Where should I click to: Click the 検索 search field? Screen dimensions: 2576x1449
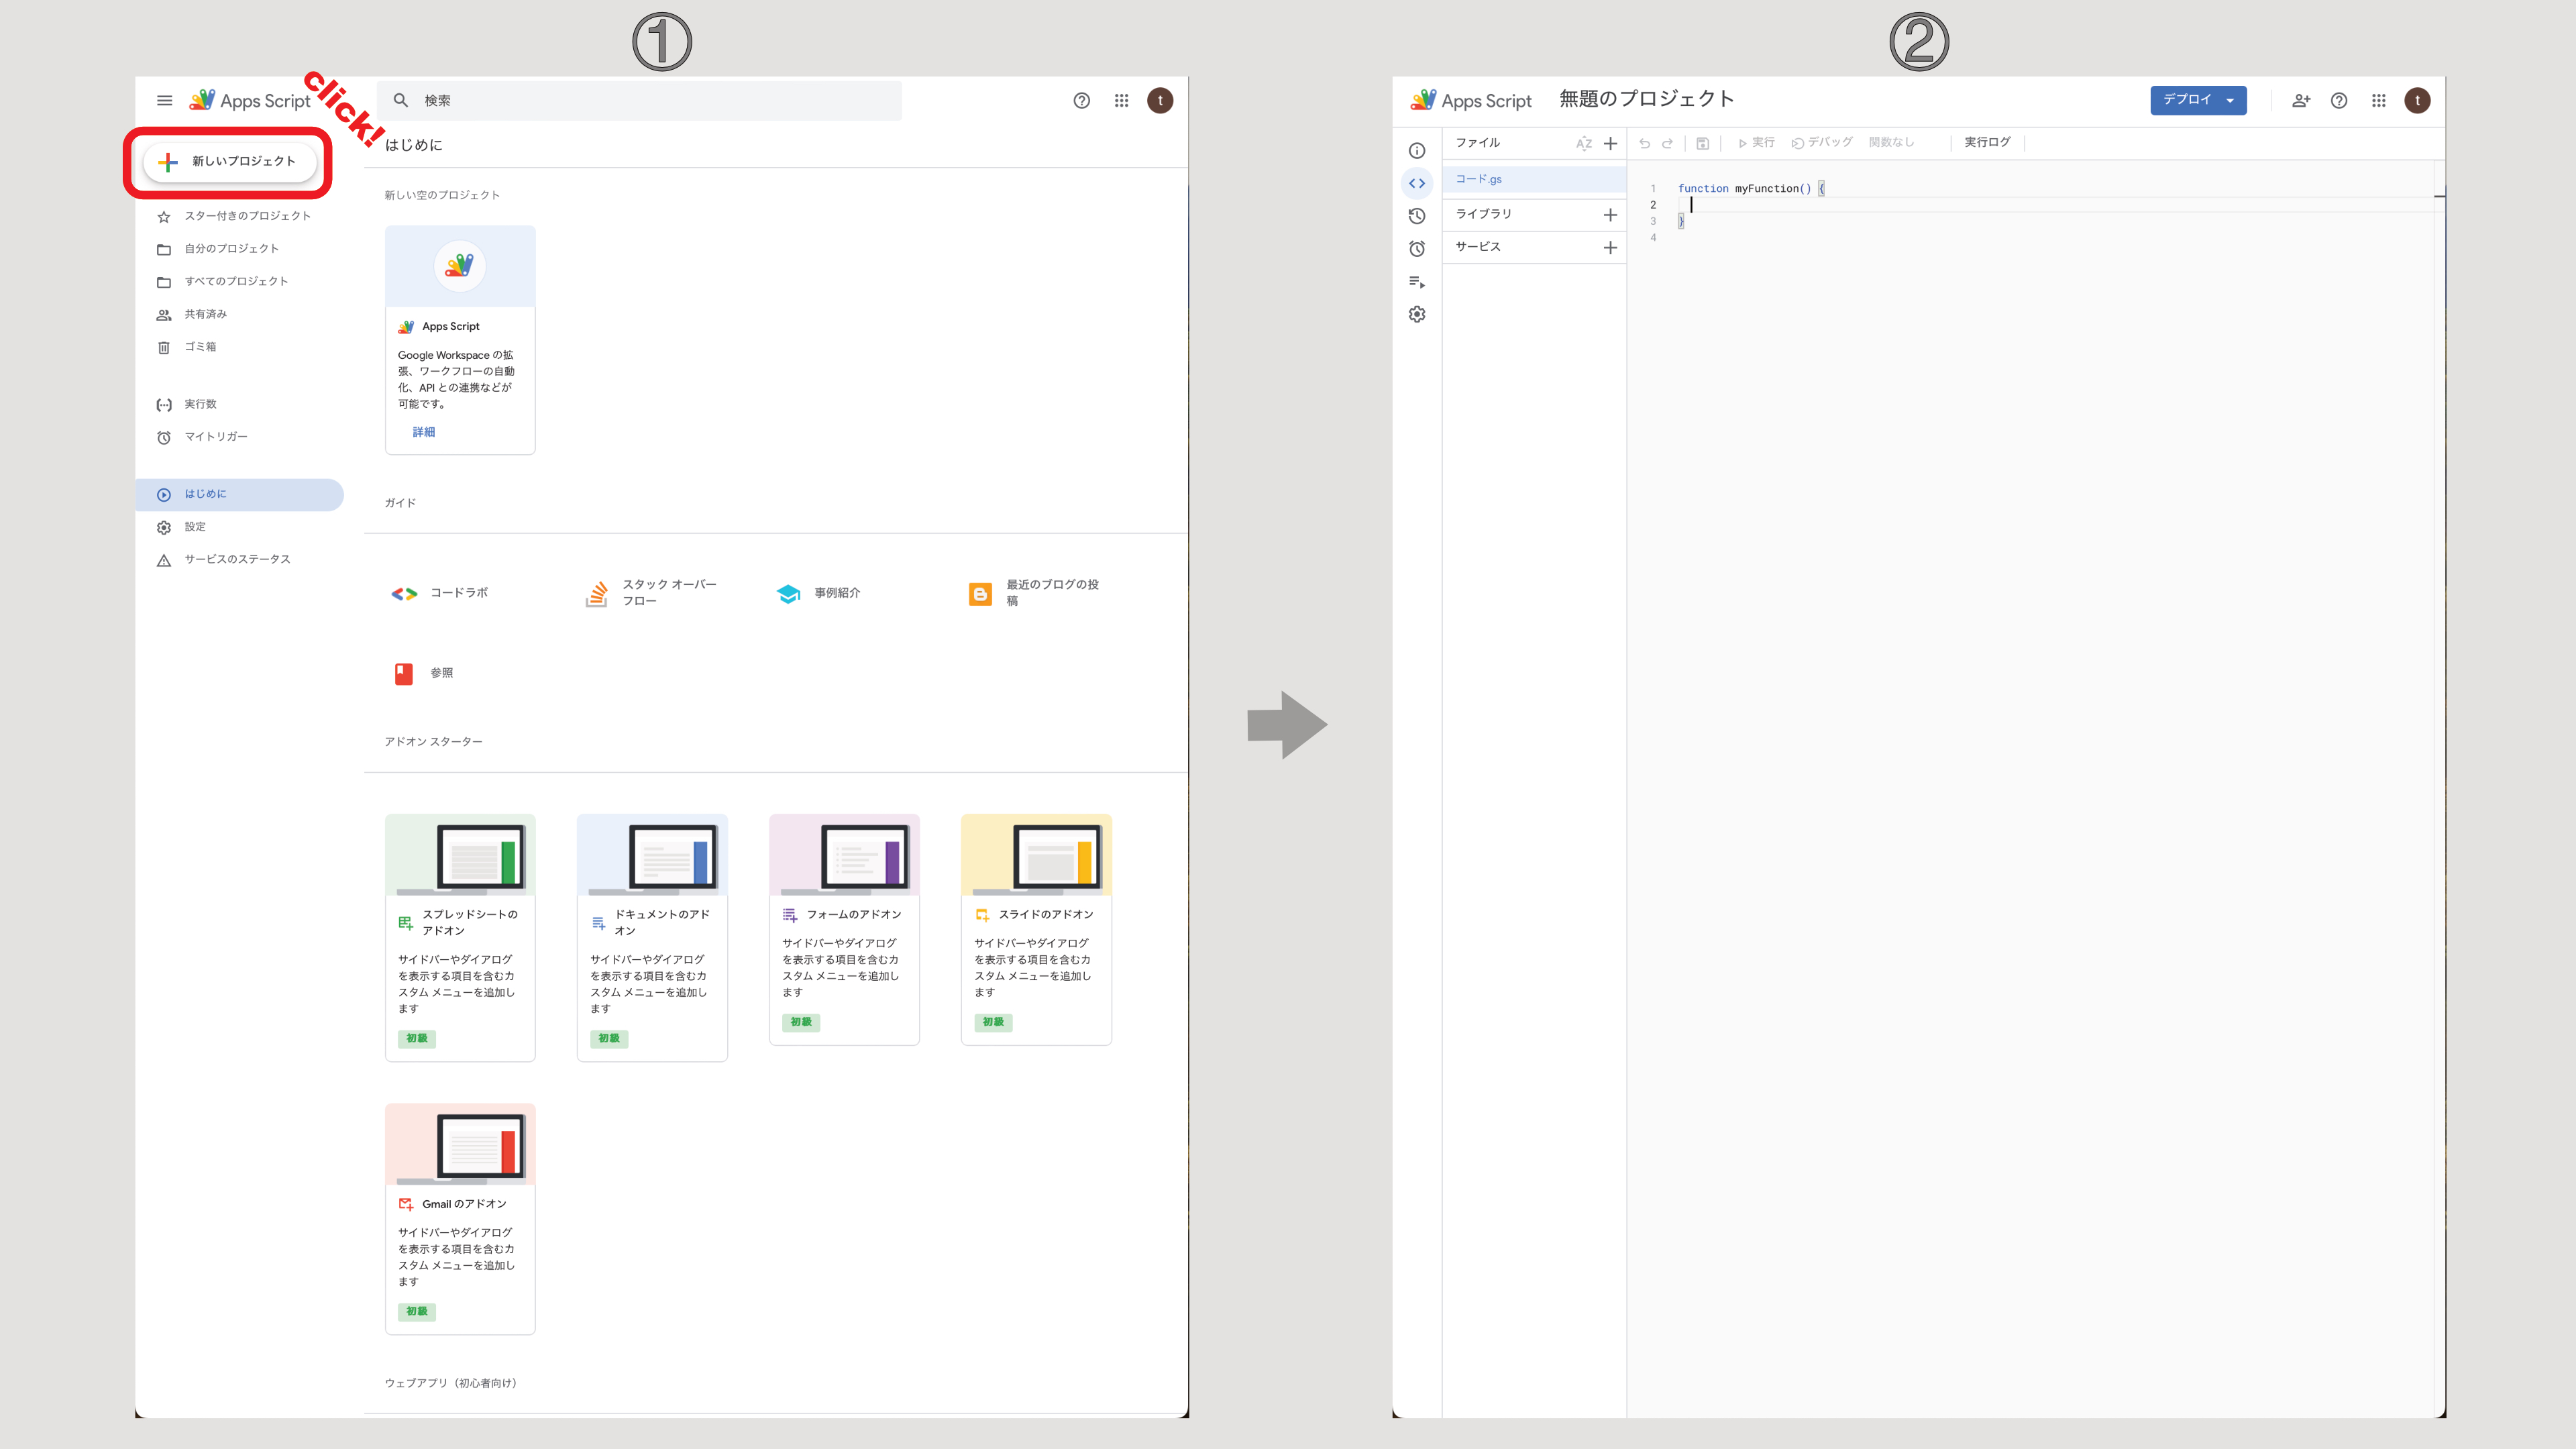(640, 100)
